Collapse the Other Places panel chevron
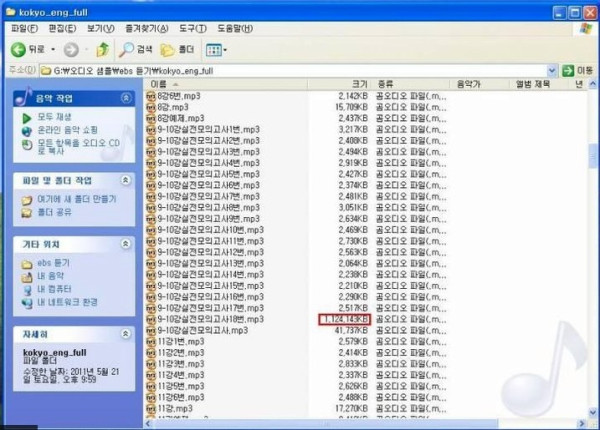Image resolution: width=600 pixels, height=430 pixels. pyautogui.click(x=126, y=244)
